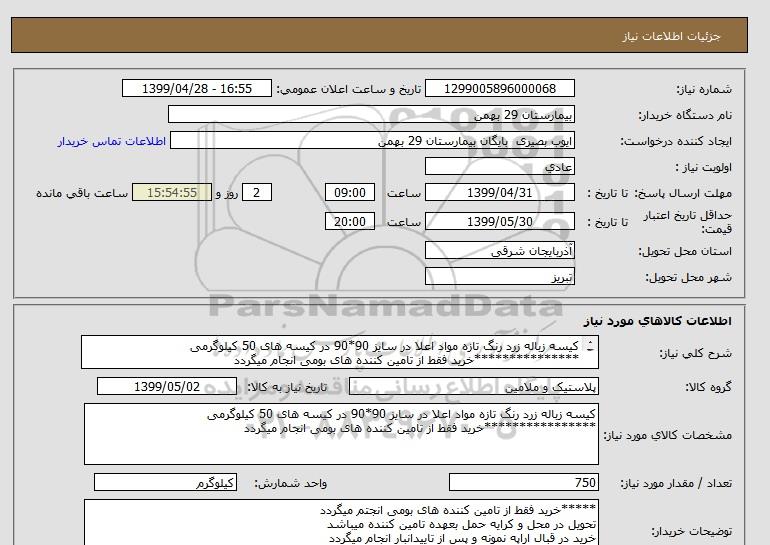Select delivery city field تبریز
This screenshot has width=770, height=545.
coord(499,276)
